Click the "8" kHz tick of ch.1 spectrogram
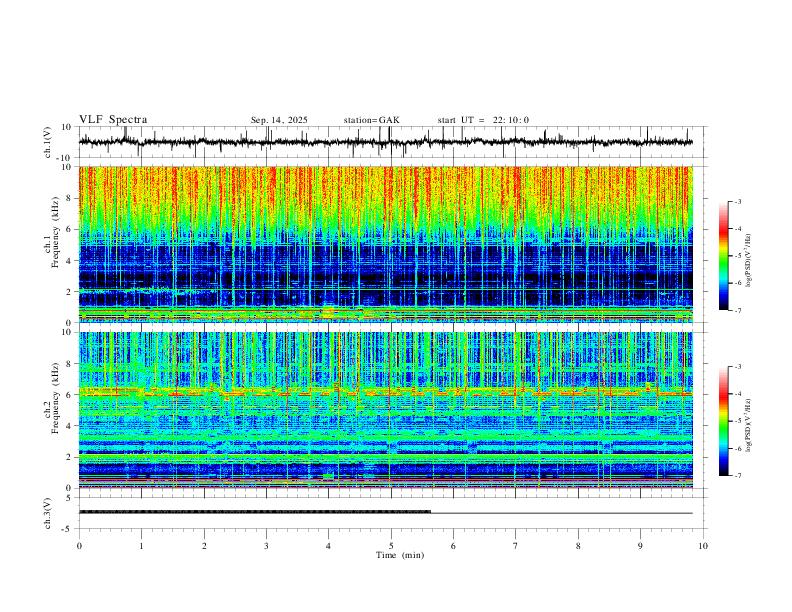 tap(70, 198)
